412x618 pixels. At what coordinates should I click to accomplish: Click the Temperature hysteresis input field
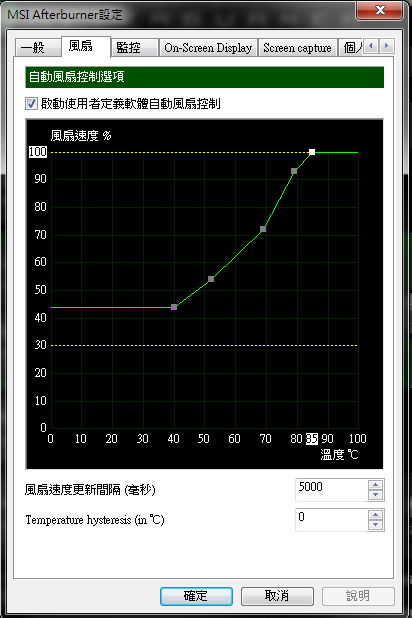point(331,519)
